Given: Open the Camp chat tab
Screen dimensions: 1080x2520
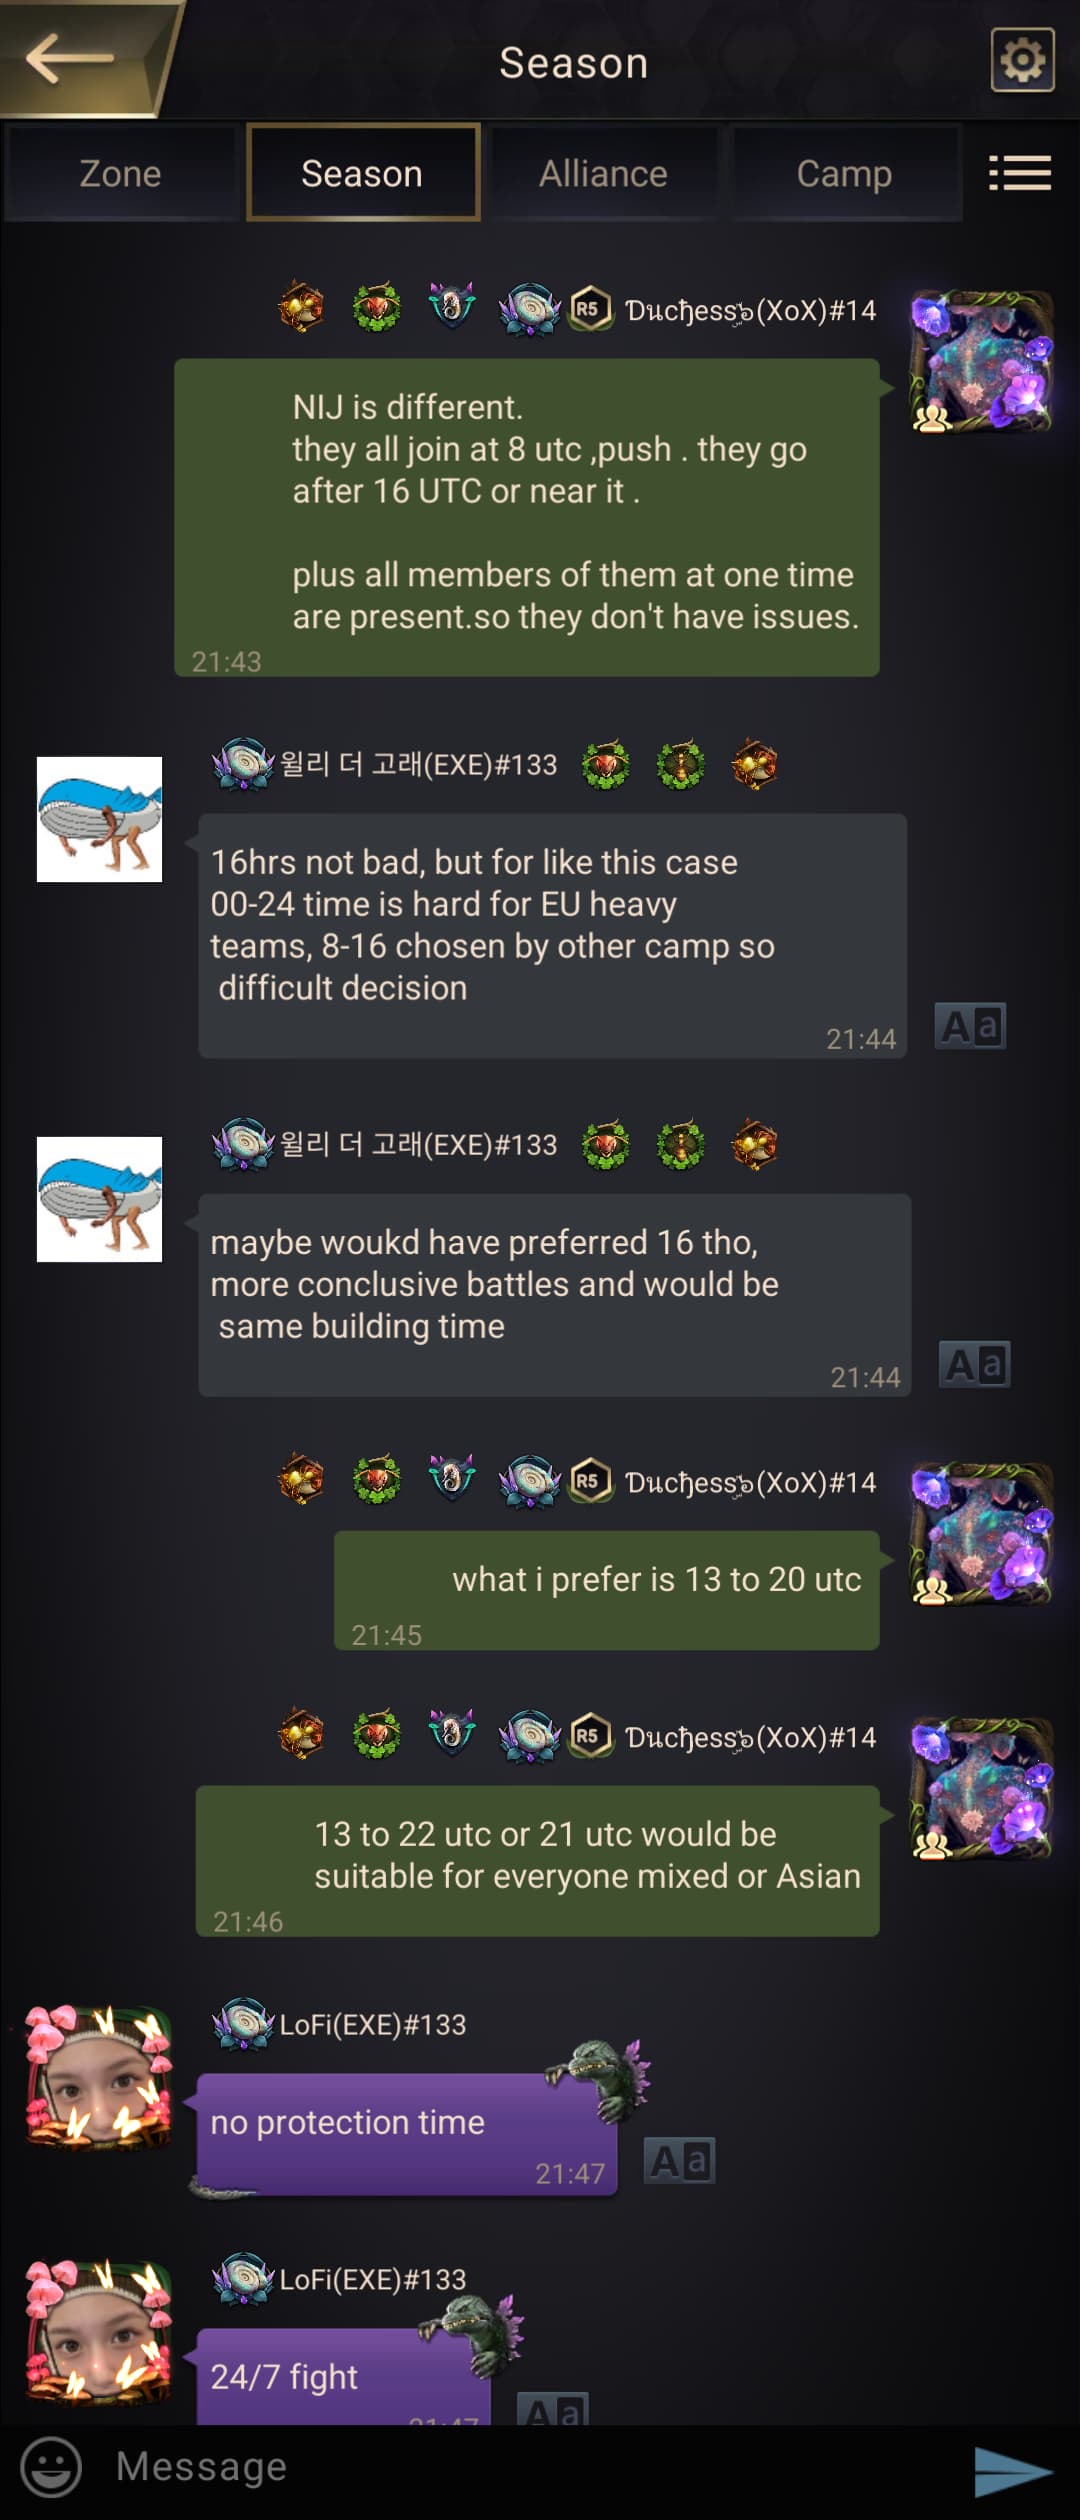Looking at the screenshot, I should click(x=845, y=173).
